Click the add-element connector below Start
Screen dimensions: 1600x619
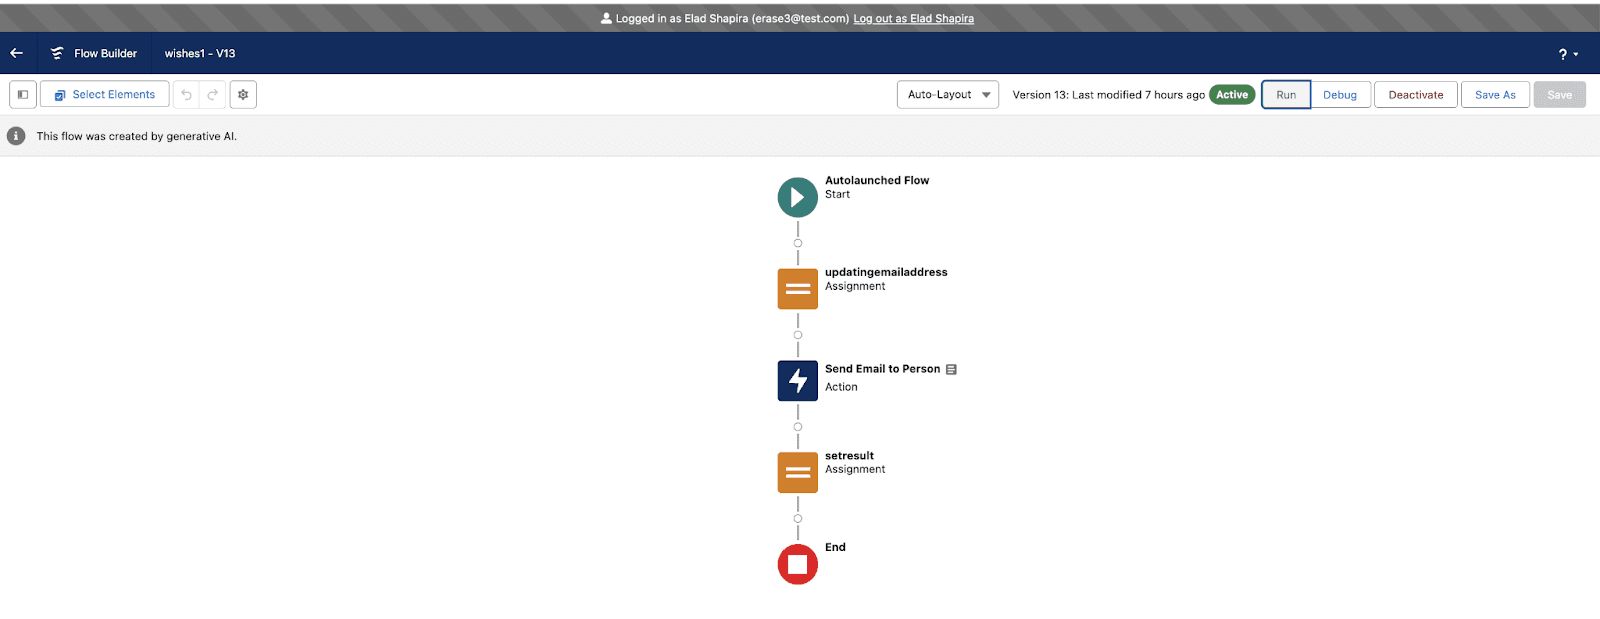797,243
